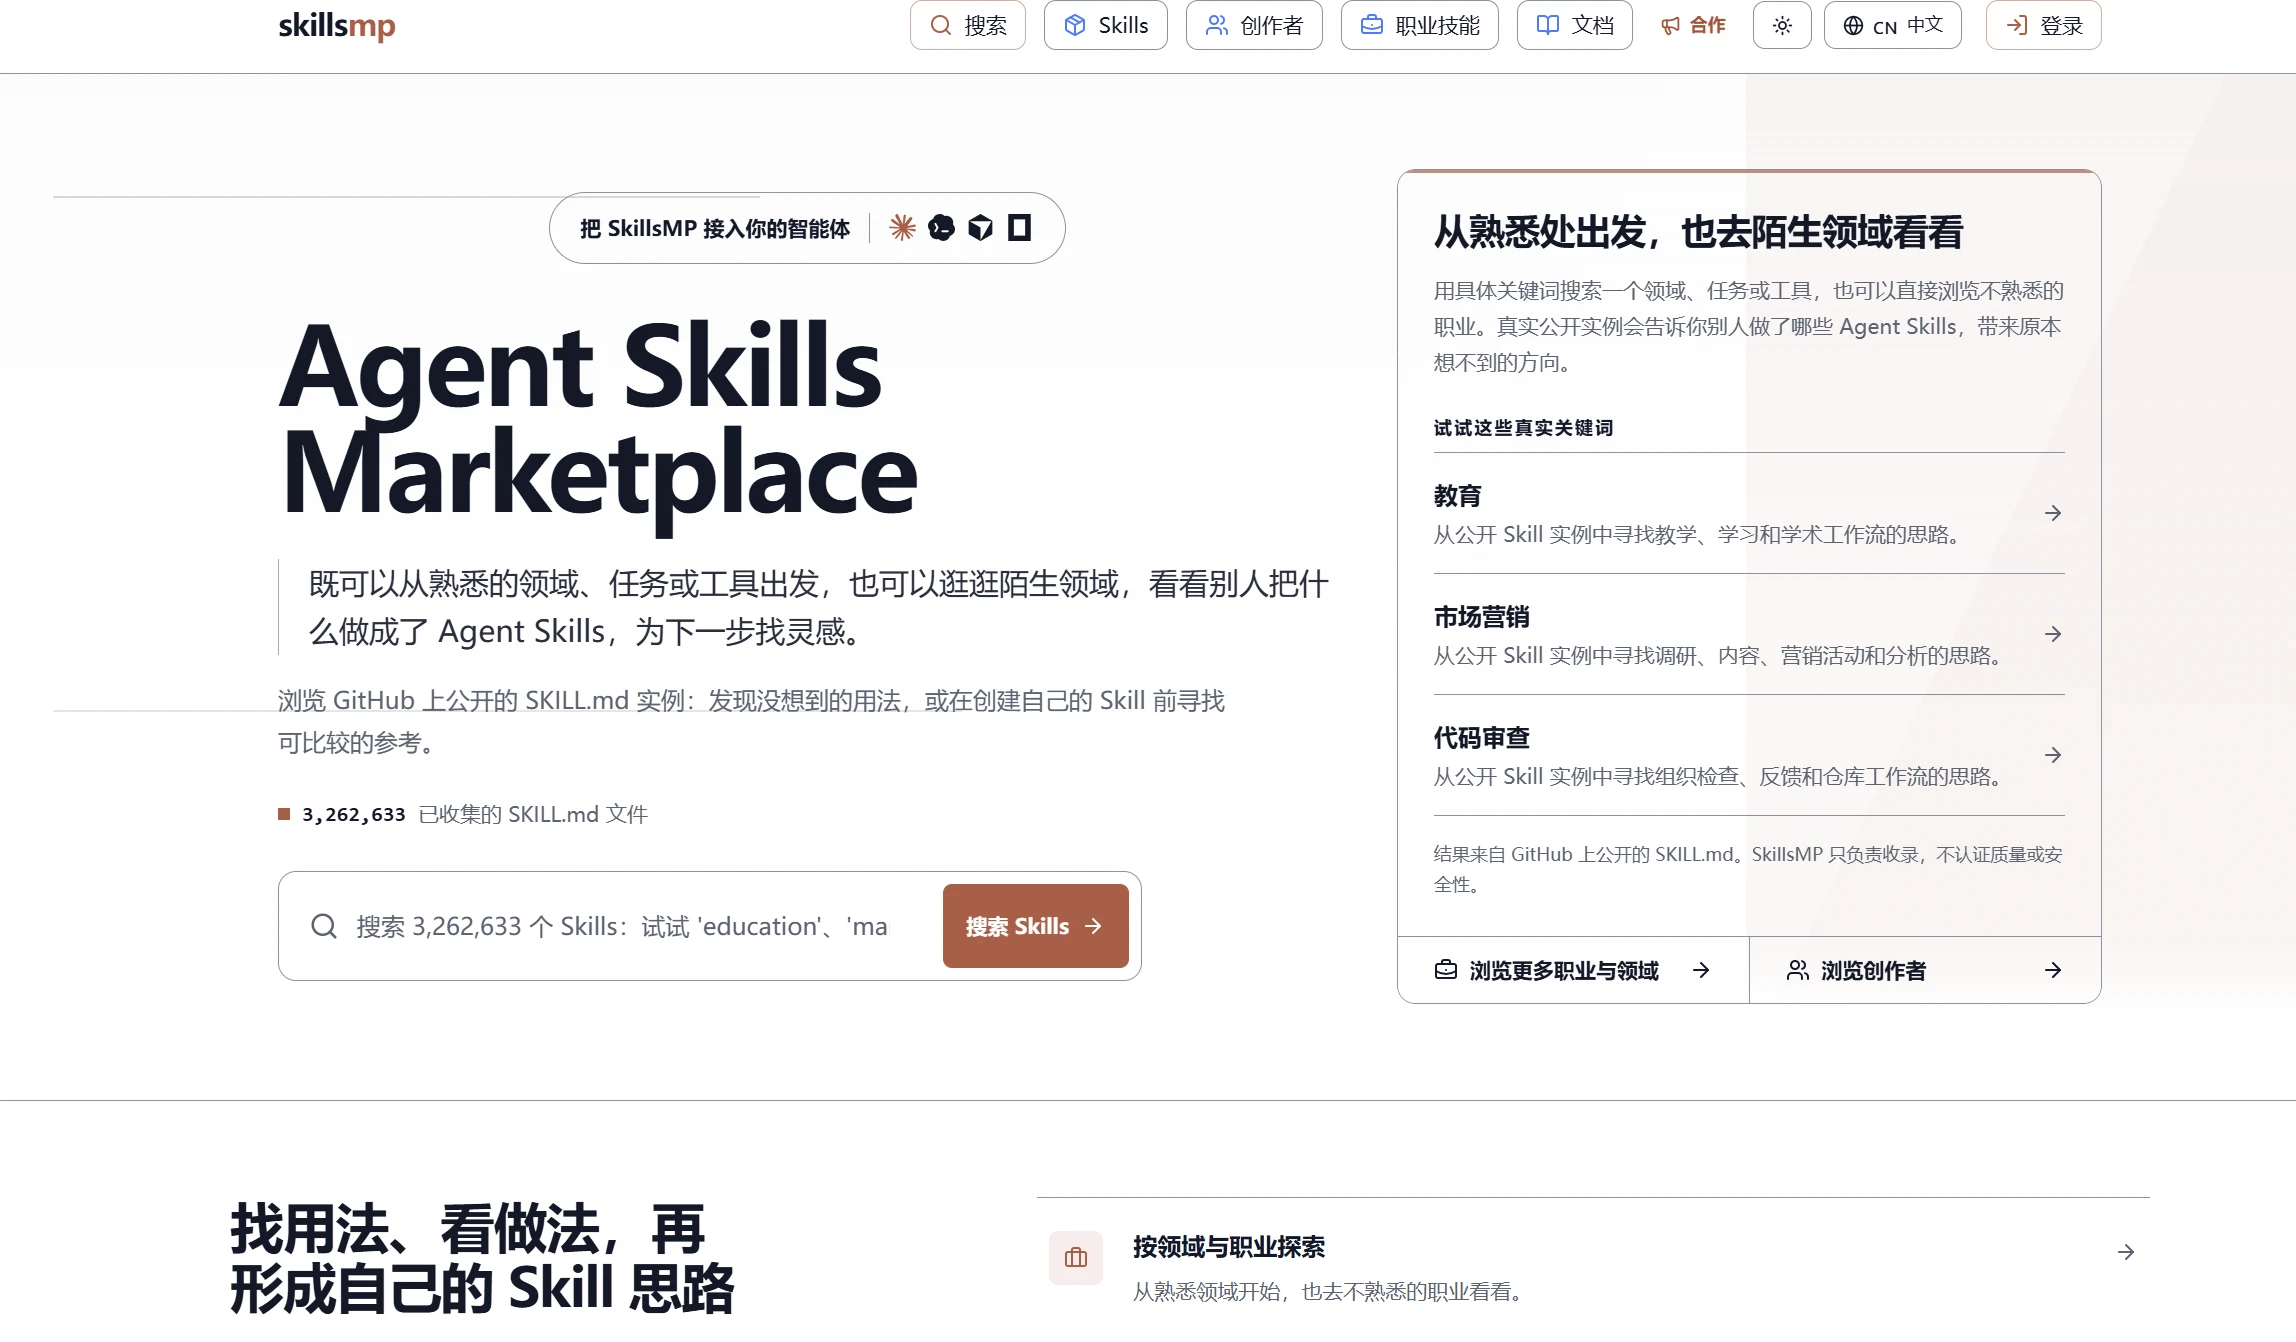The height and width of the screenshot is (1342, 2296).
Task: Click the arrow on 代码审查 row
Action: [x=2053, y=755]
